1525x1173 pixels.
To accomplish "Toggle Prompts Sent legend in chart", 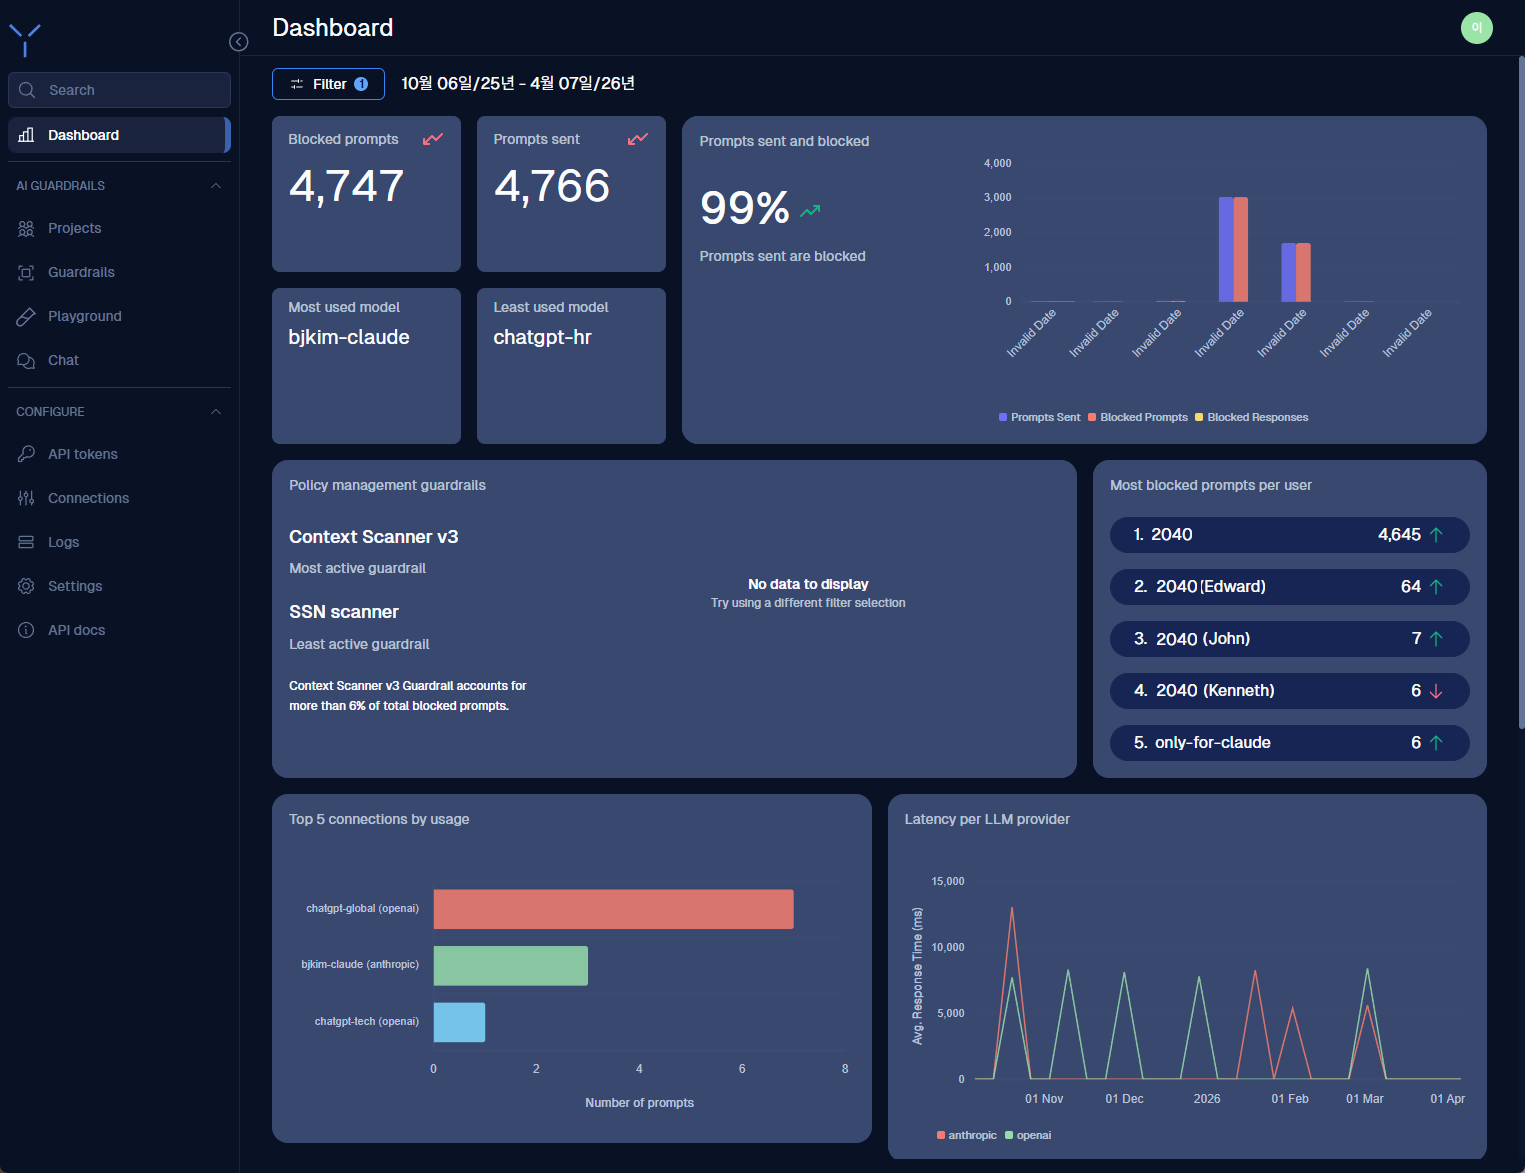I will coord(1040,417).
